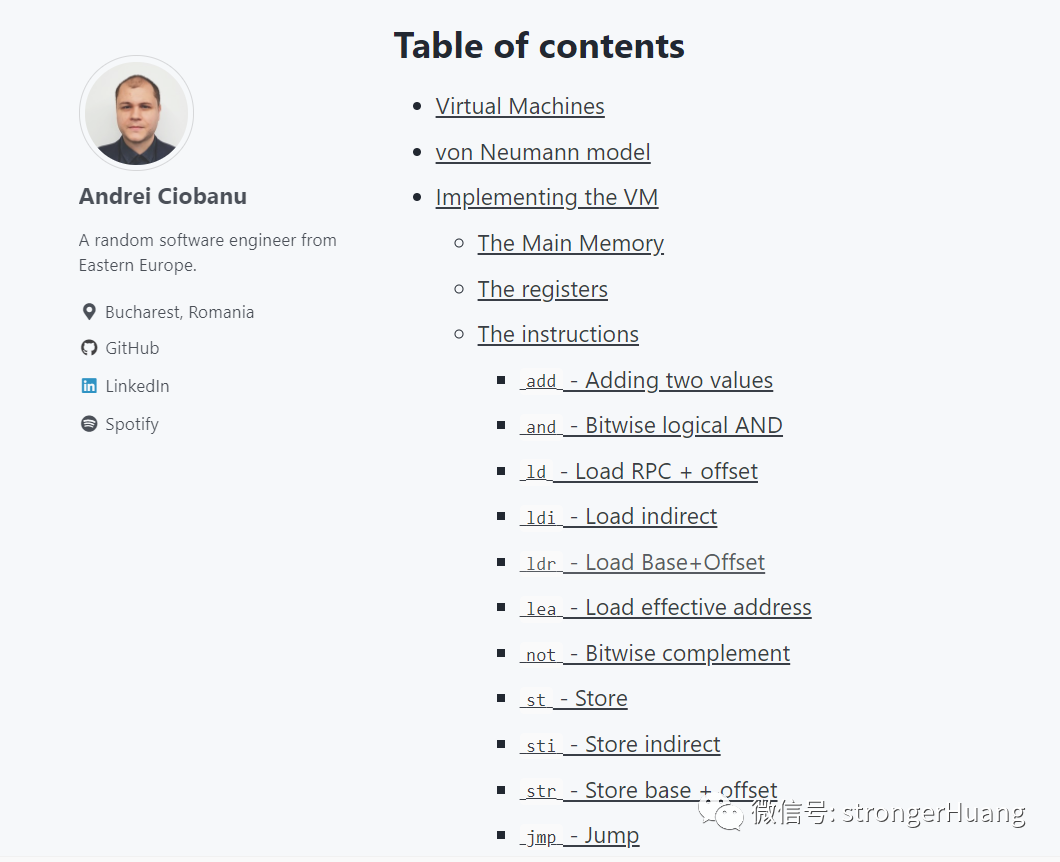Open ldr - Load Base+Offset link
This screenshot has width=1060, height=862.
[642, 562]
